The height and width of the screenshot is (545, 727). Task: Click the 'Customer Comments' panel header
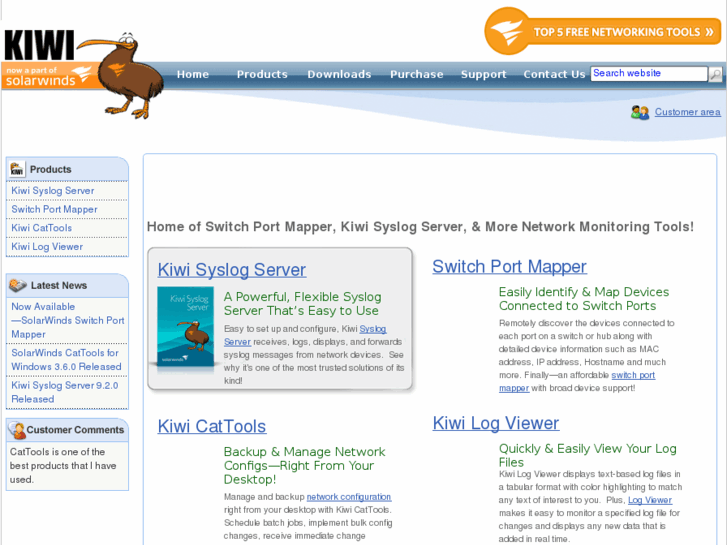click(67, 430)
